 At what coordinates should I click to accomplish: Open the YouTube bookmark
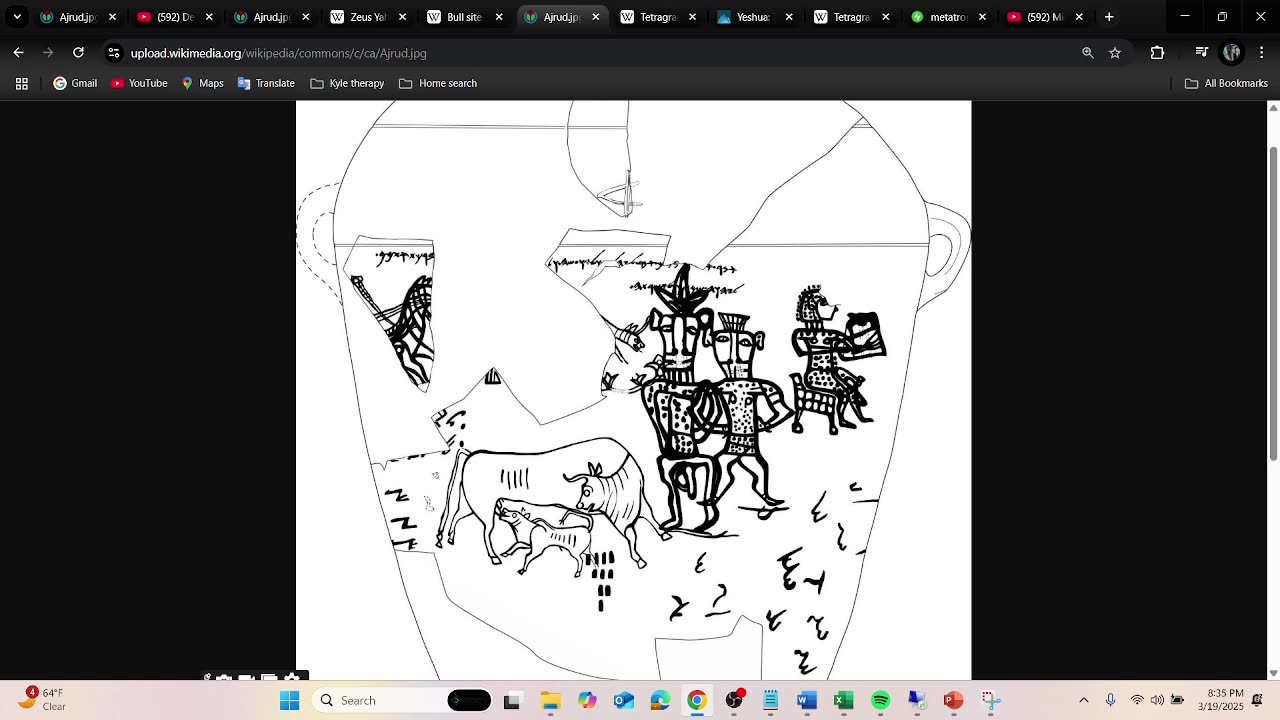(x=139, y=84)
